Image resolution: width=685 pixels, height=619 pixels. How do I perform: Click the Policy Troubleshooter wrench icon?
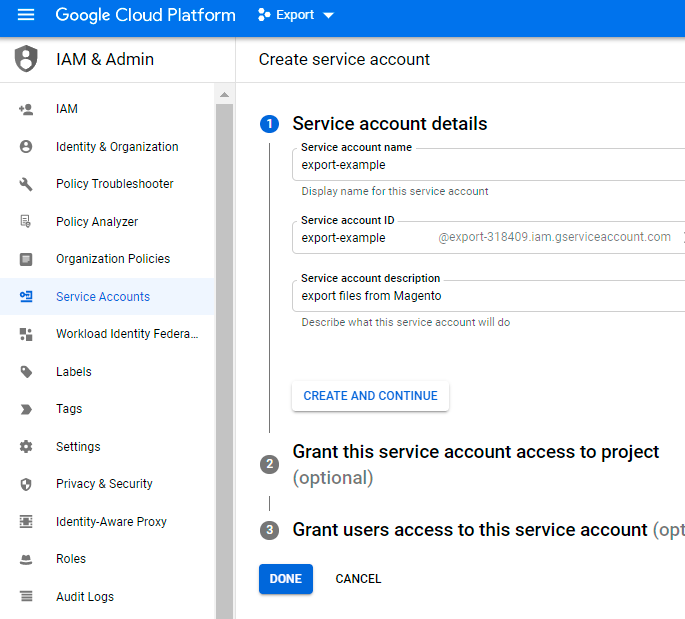pyautogui.click(x=26, y=184)
